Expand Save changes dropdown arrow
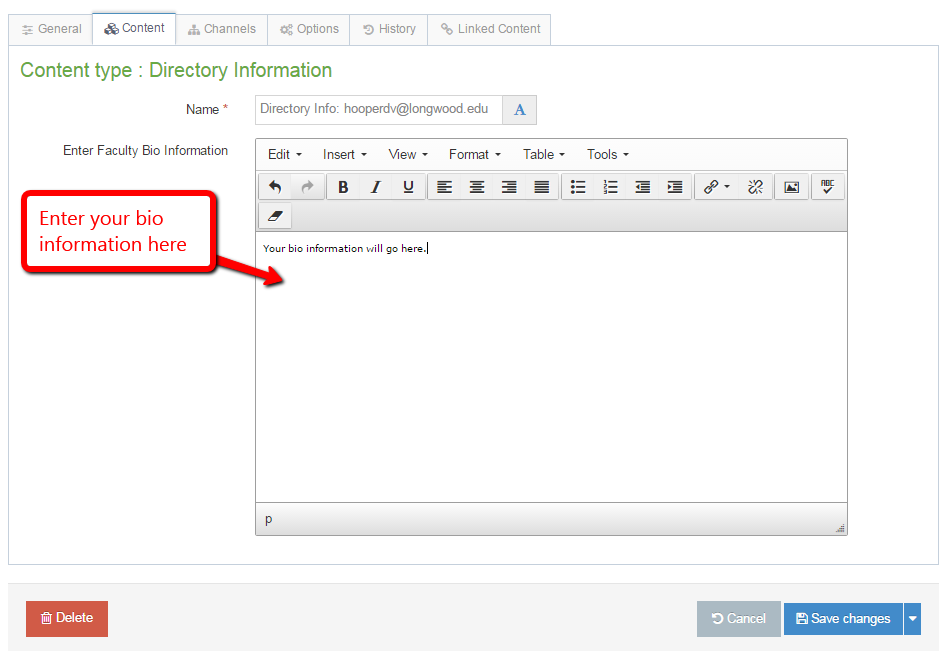 coord(913,618)
